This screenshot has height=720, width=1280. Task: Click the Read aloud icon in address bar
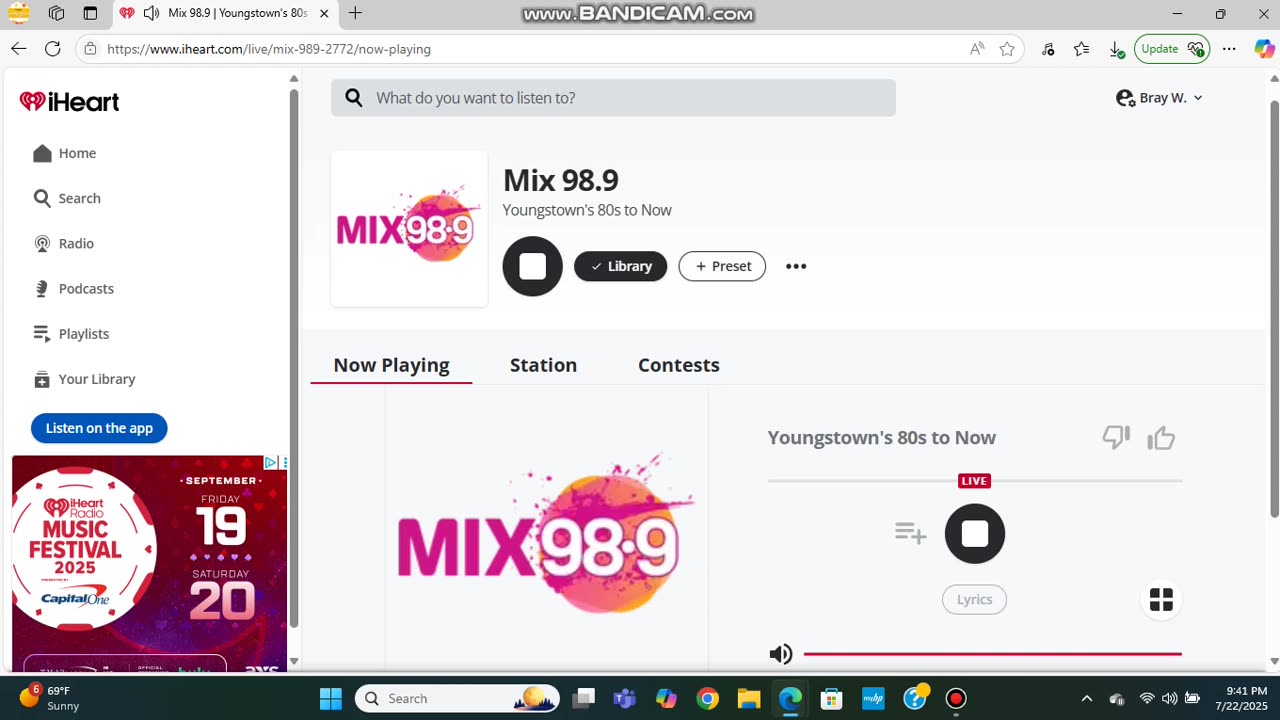[x=977, y=49]
